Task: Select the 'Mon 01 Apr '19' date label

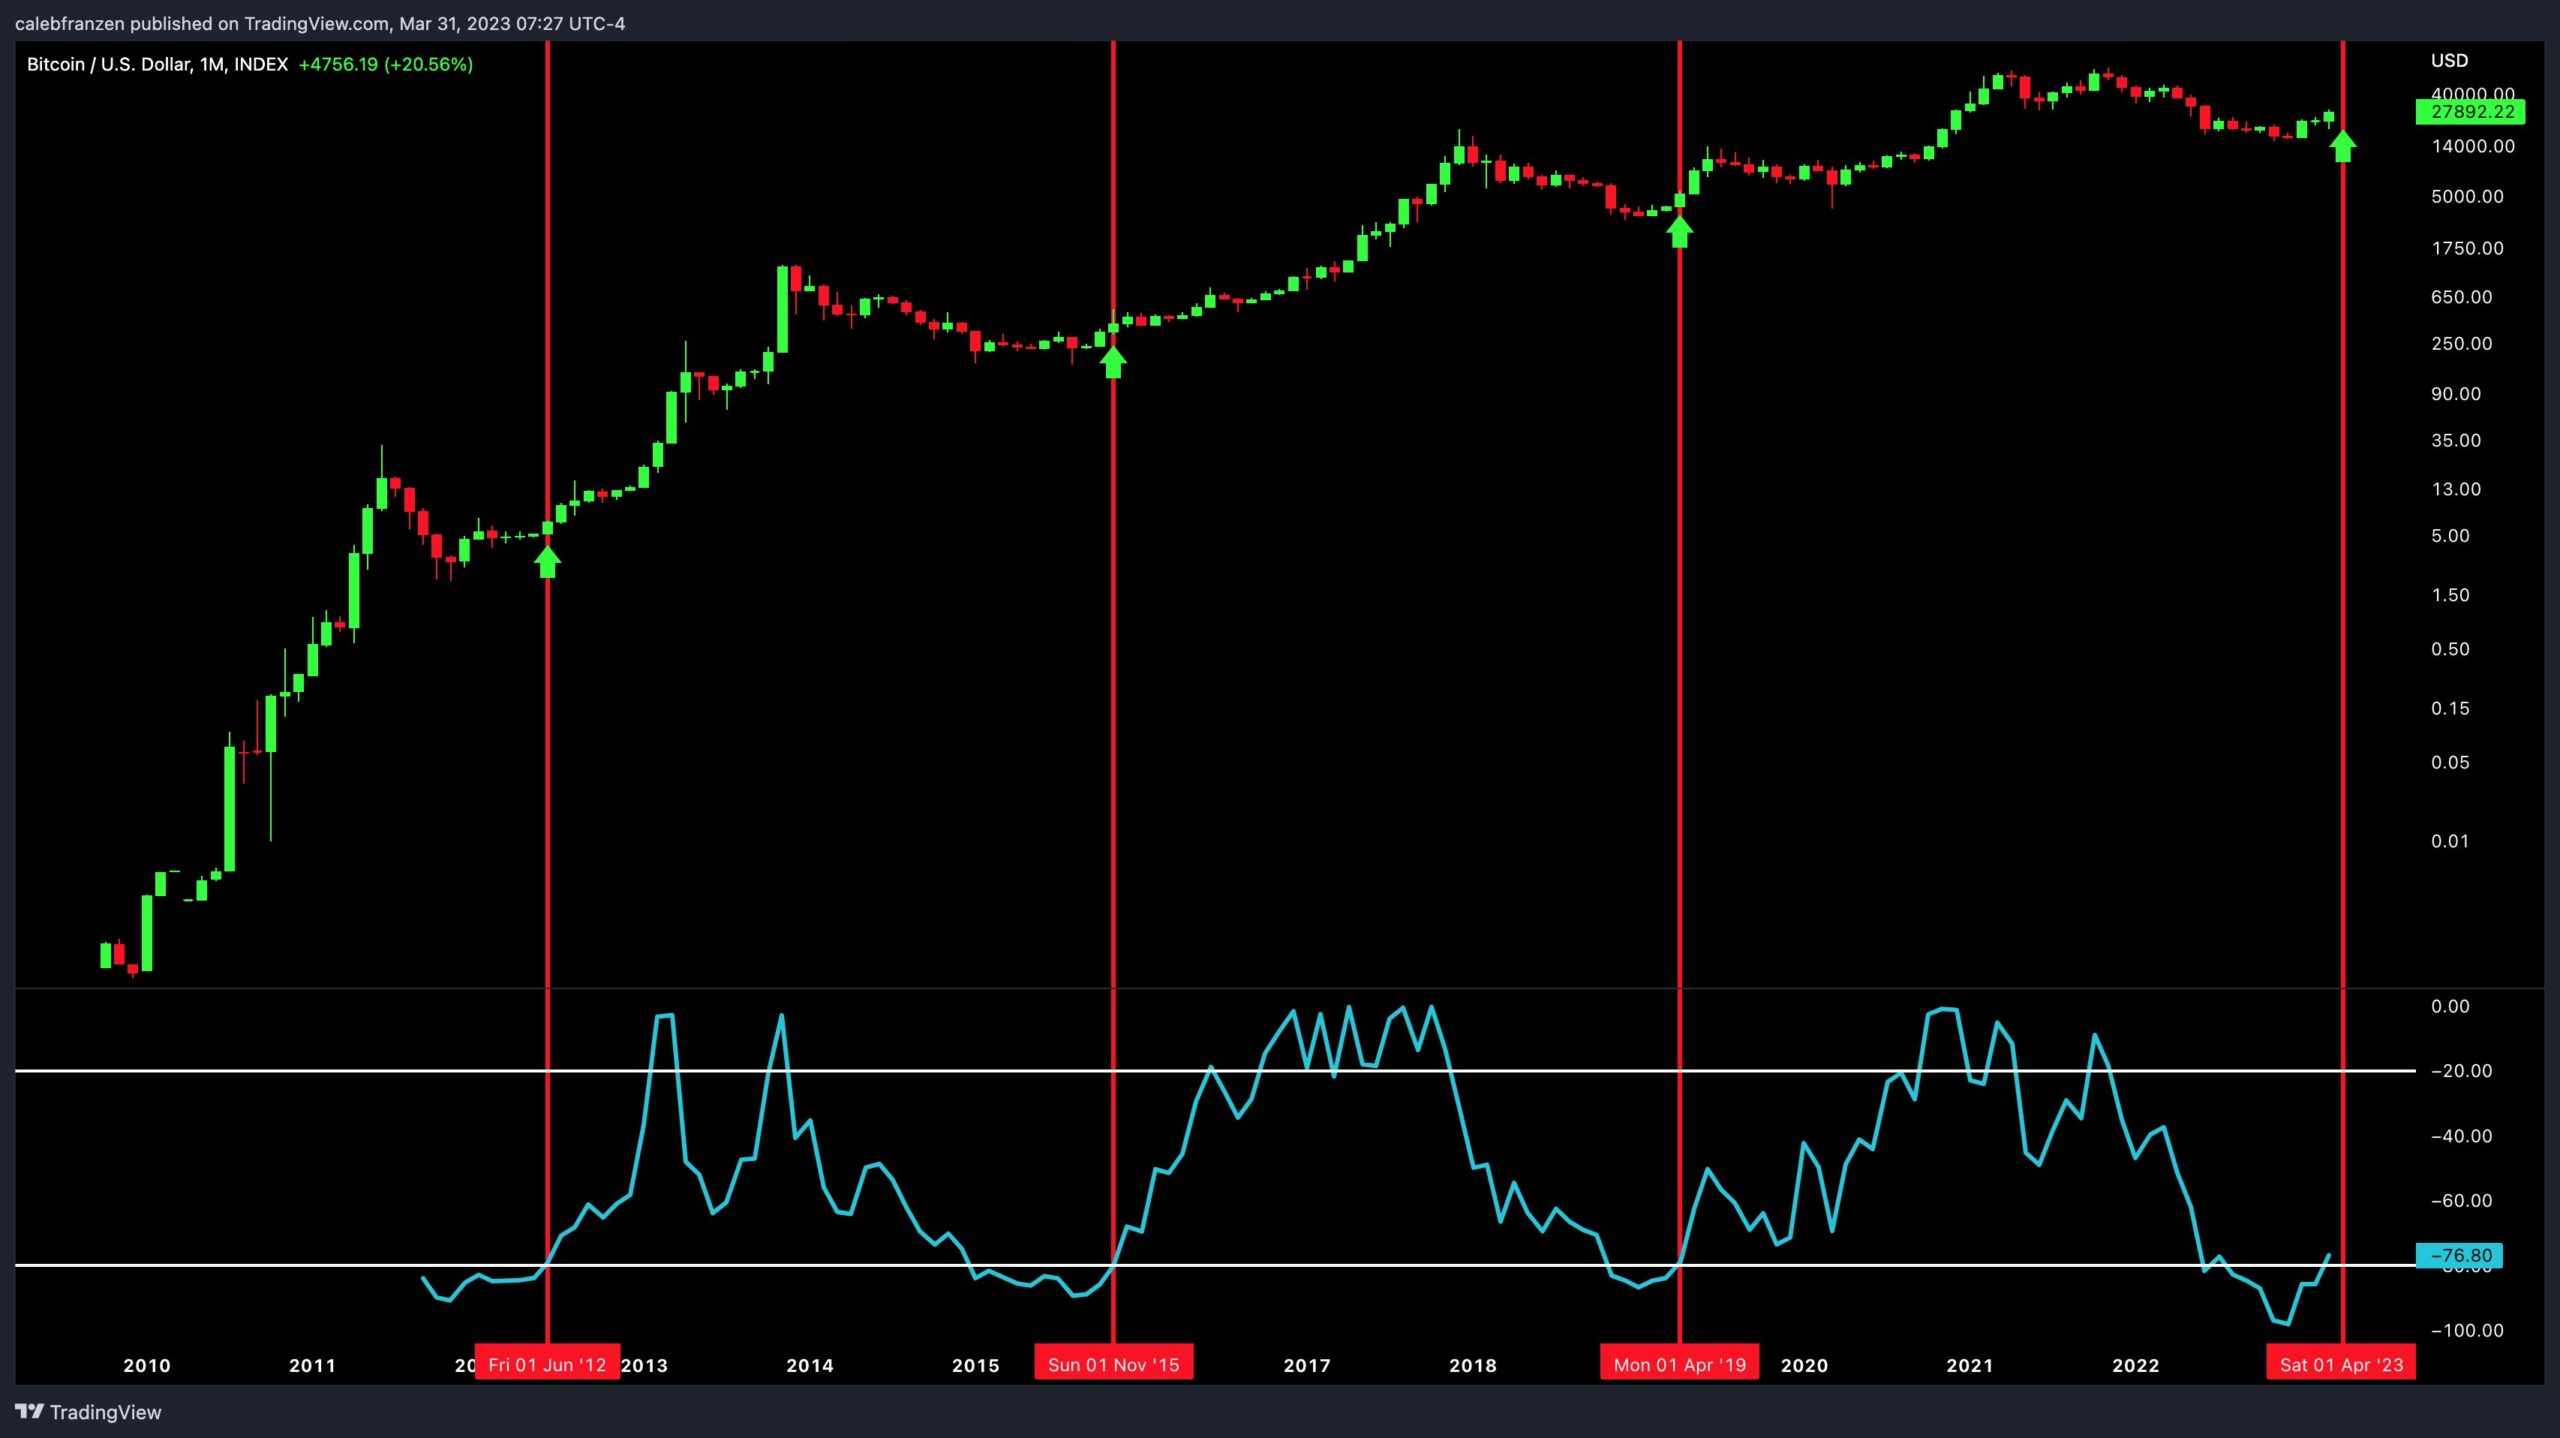Action: pyautogui.click(x=1679, y=1364)
